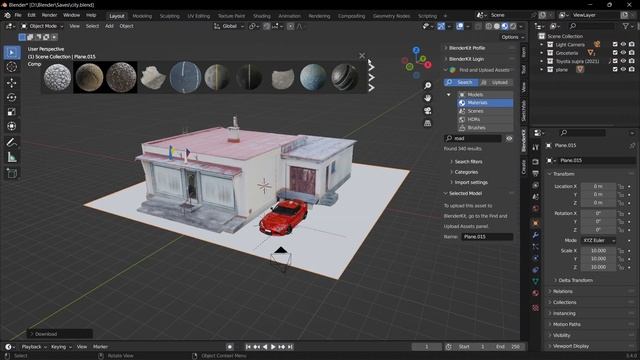Expand the Relations panel
The image size is (640, 360).
coord(562,291)
